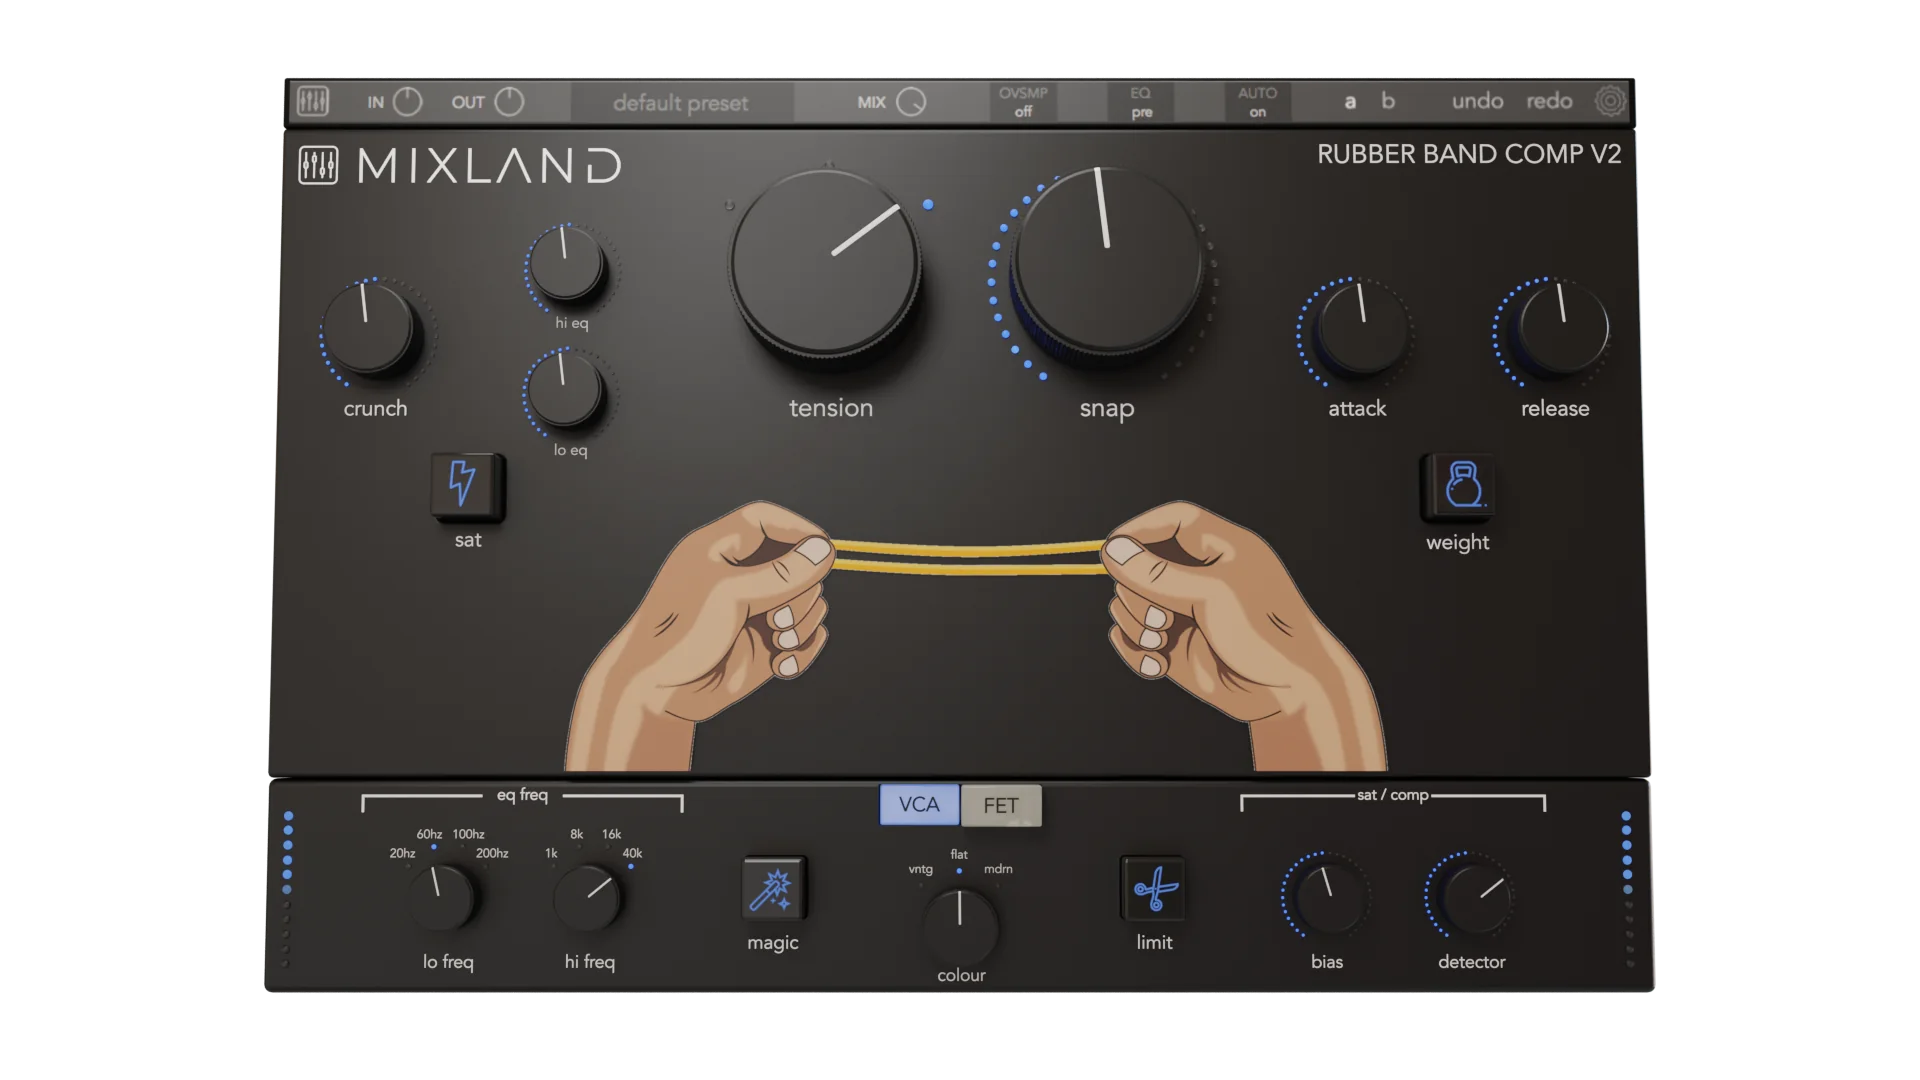Click the '40k' hi freq mark
This screenshot has width=1920, height=1080.
632,853
